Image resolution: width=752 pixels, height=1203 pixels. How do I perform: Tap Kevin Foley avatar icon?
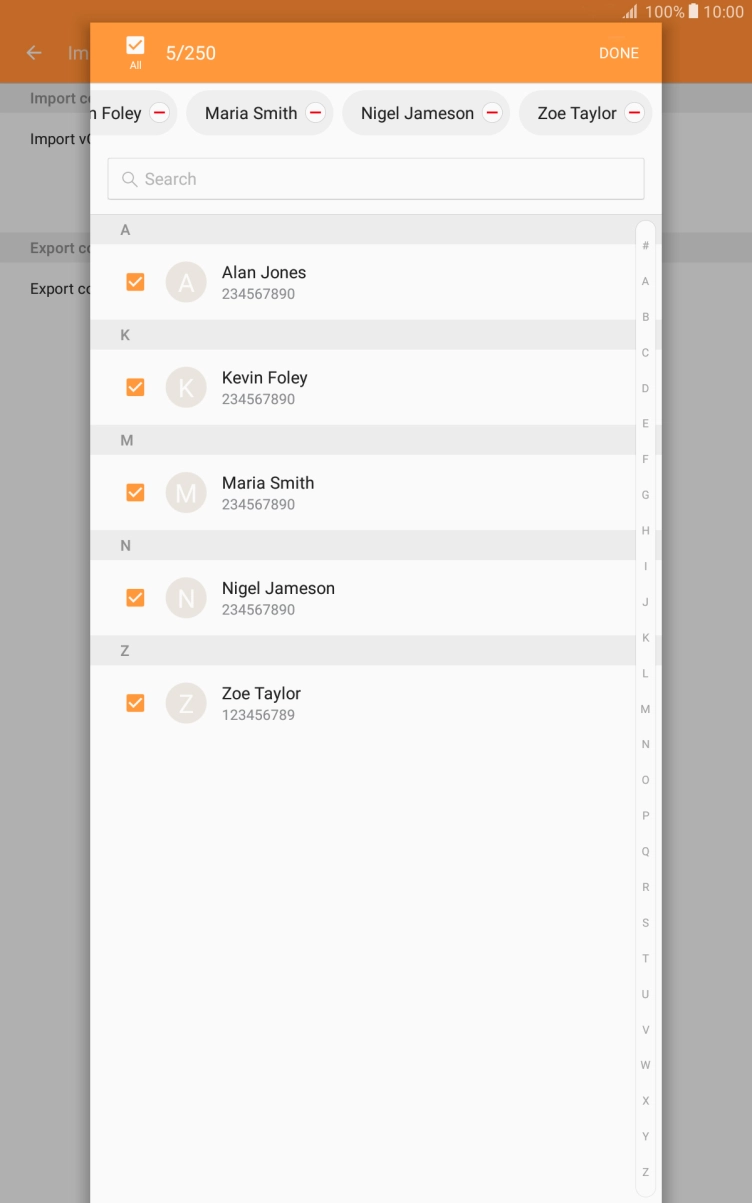pos(186,388)
